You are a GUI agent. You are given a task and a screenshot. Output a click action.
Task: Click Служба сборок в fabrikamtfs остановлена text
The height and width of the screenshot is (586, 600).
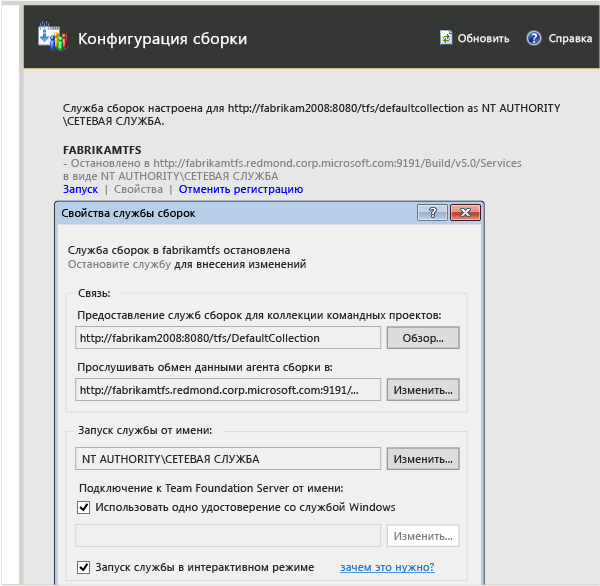pyautogui.click(x=179, y=250)
